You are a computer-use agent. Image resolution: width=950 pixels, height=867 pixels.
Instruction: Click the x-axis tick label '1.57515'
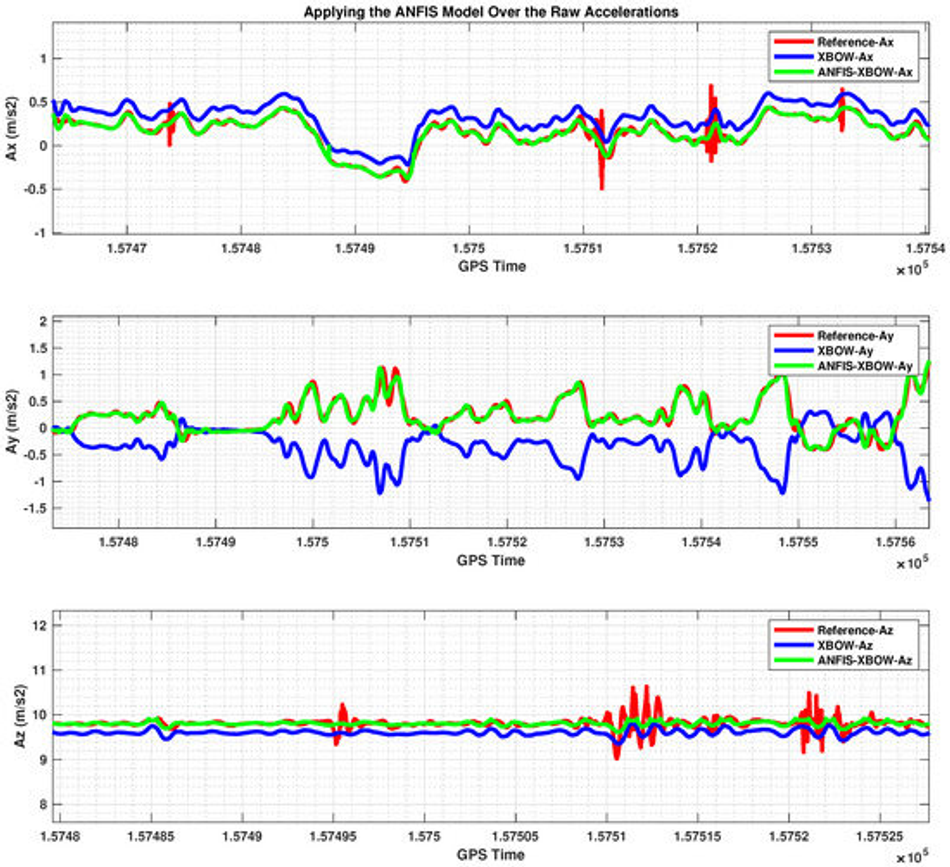coord(697,837)
